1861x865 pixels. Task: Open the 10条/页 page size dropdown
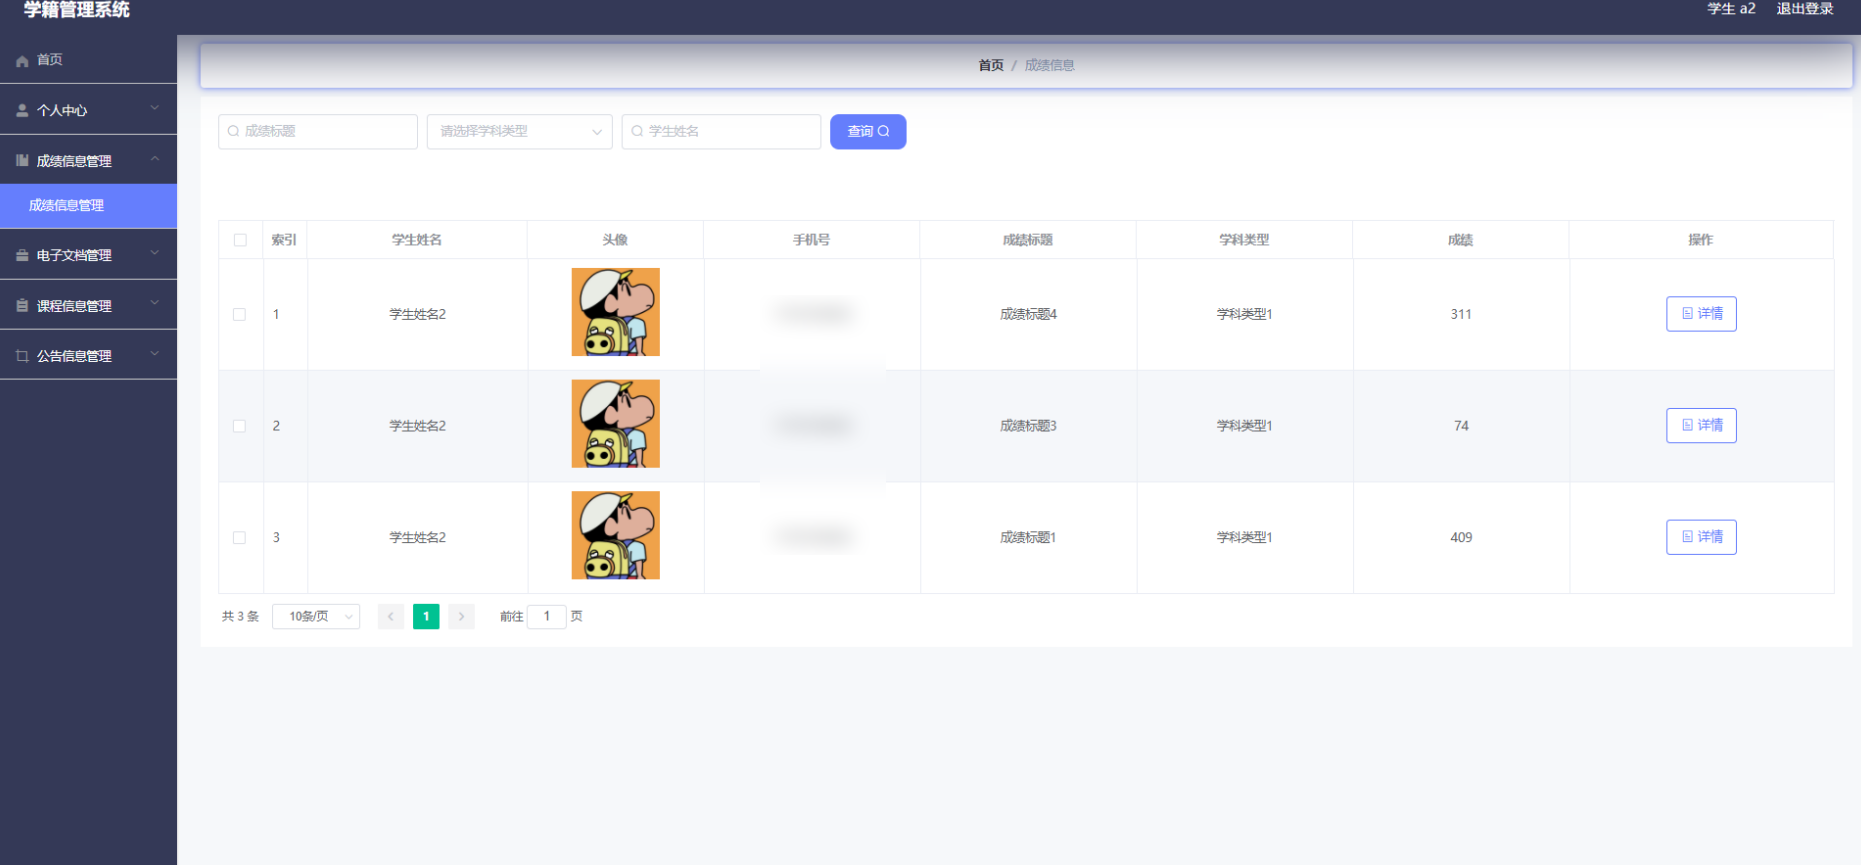[x=316, y=617]
